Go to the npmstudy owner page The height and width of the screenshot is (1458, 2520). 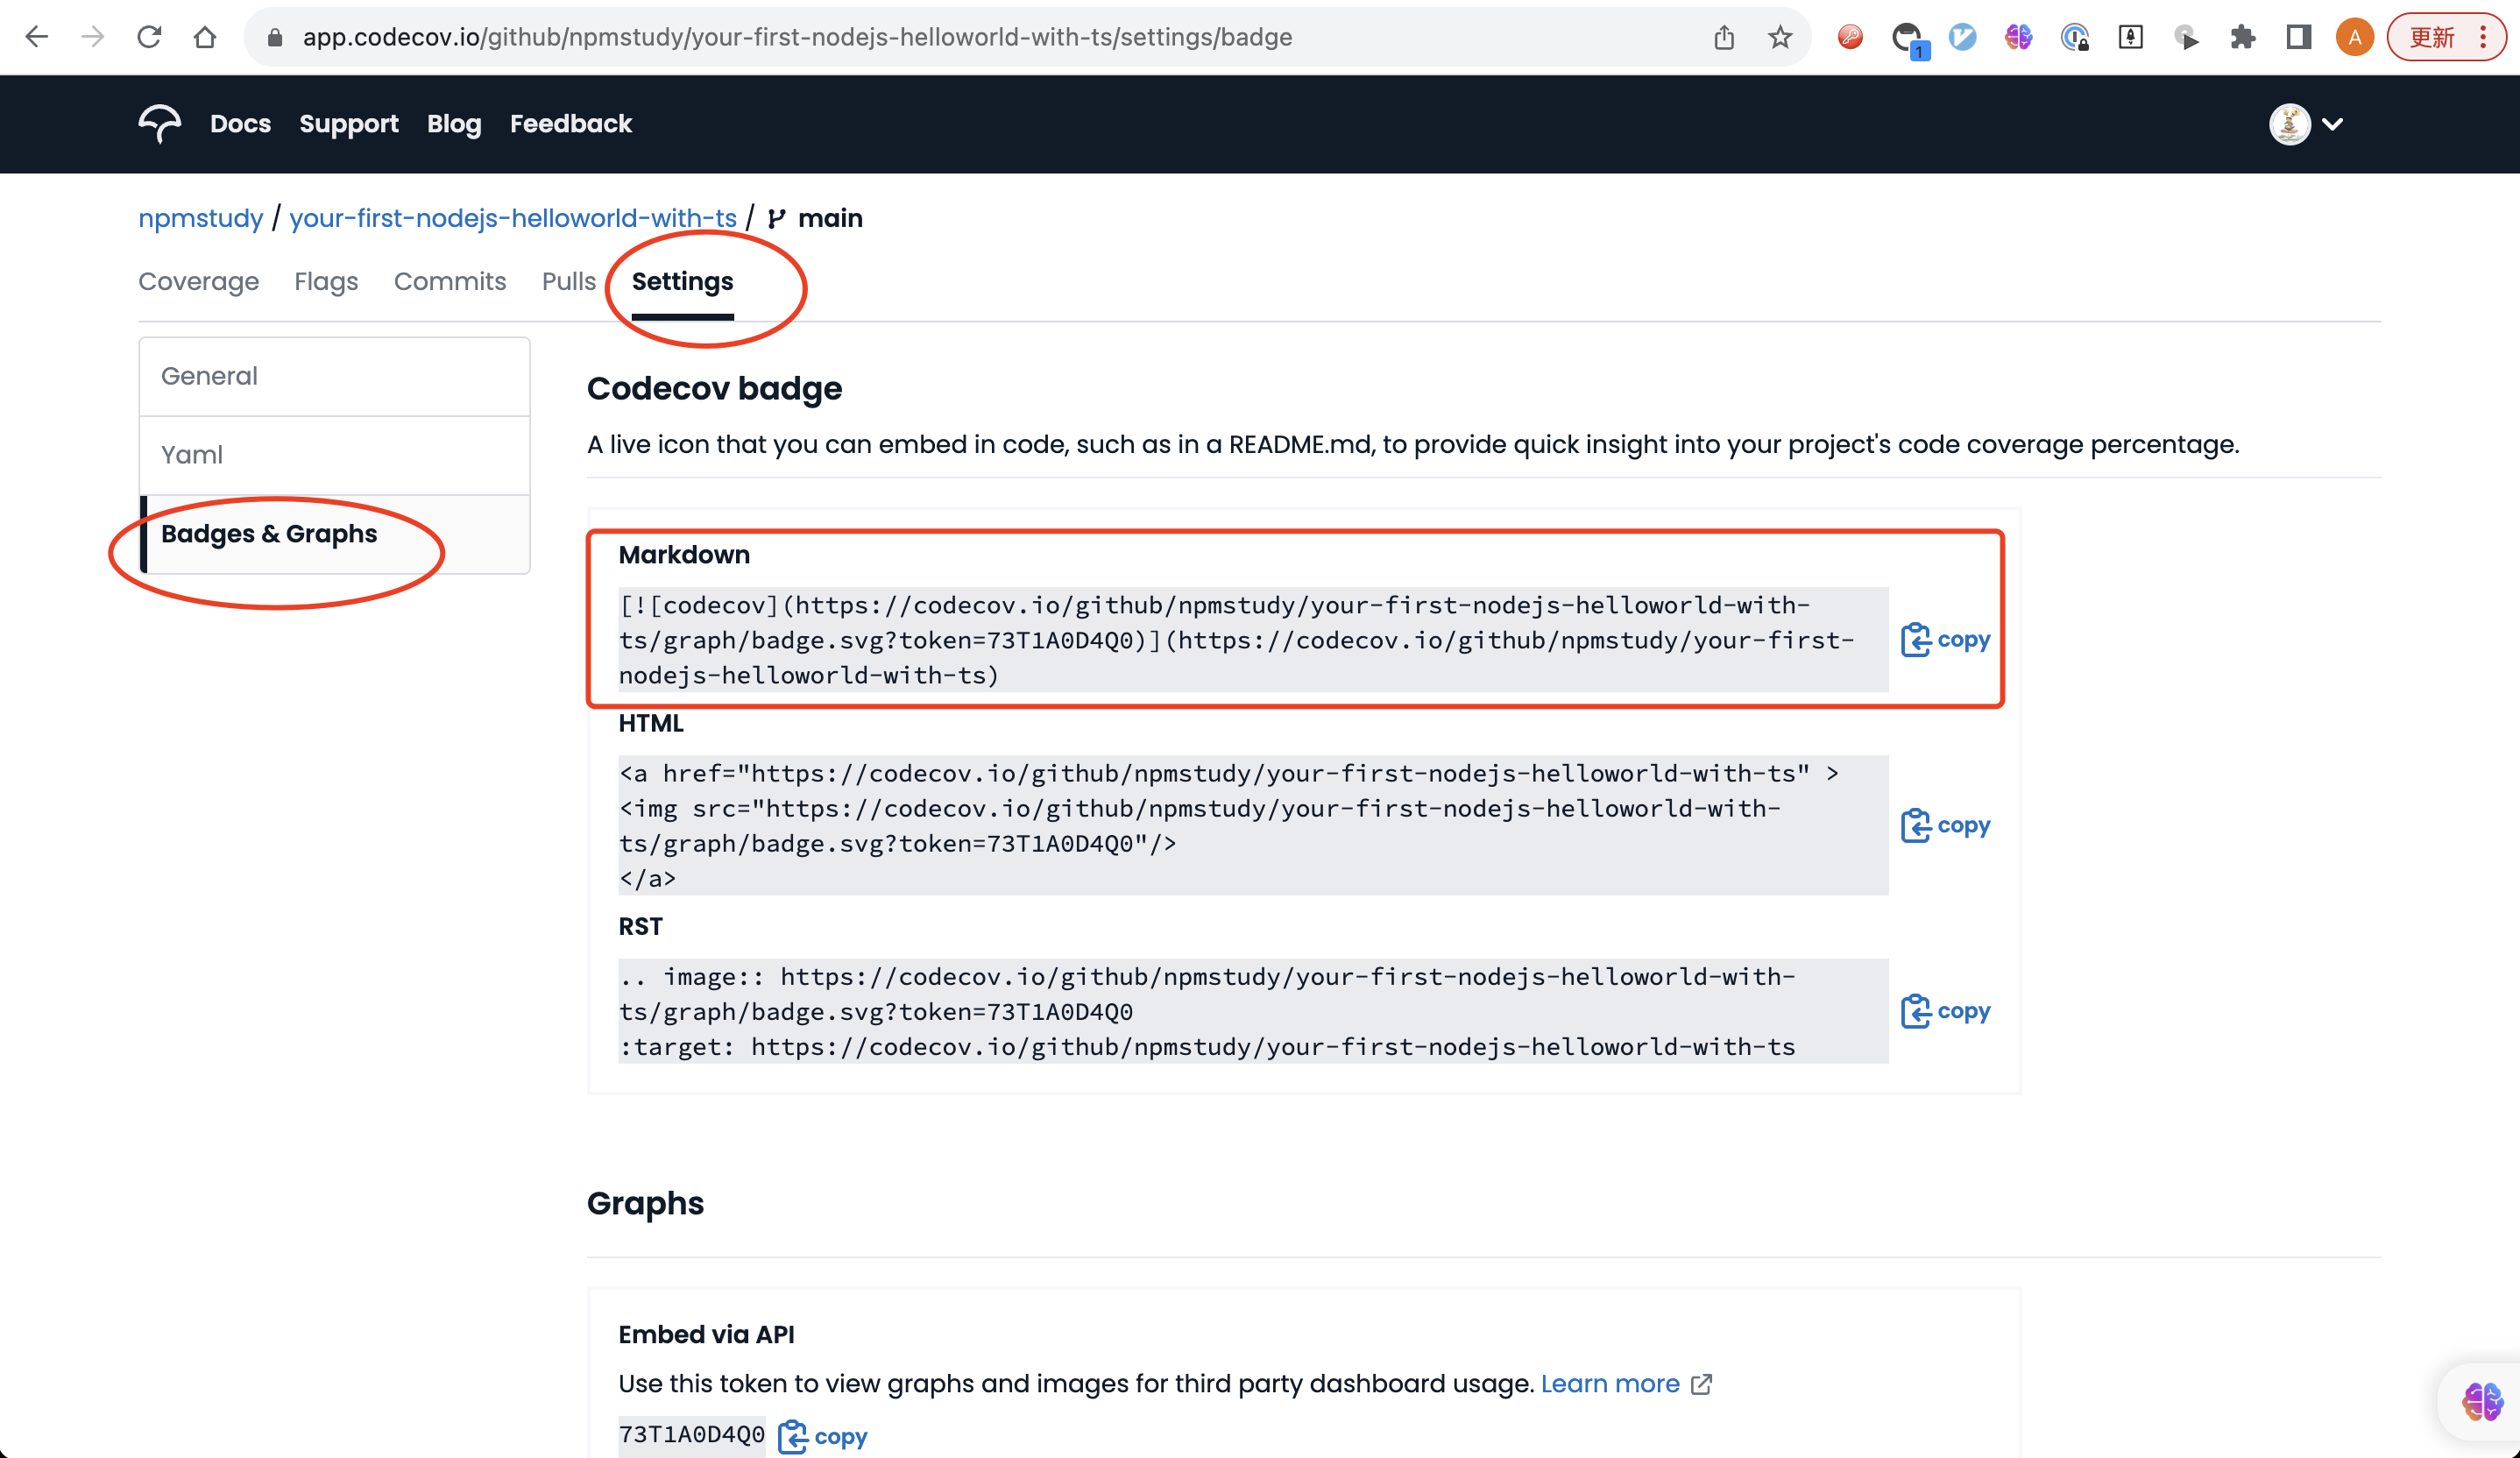(200, 218)
